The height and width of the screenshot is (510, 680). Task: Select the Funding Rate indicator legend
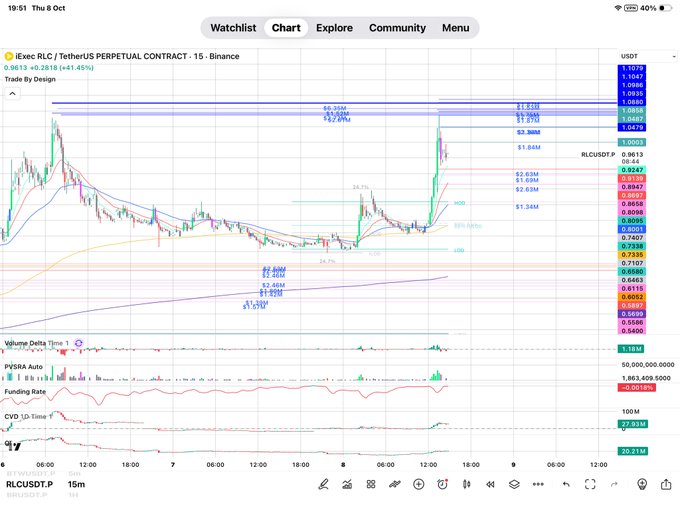(25, 391)
